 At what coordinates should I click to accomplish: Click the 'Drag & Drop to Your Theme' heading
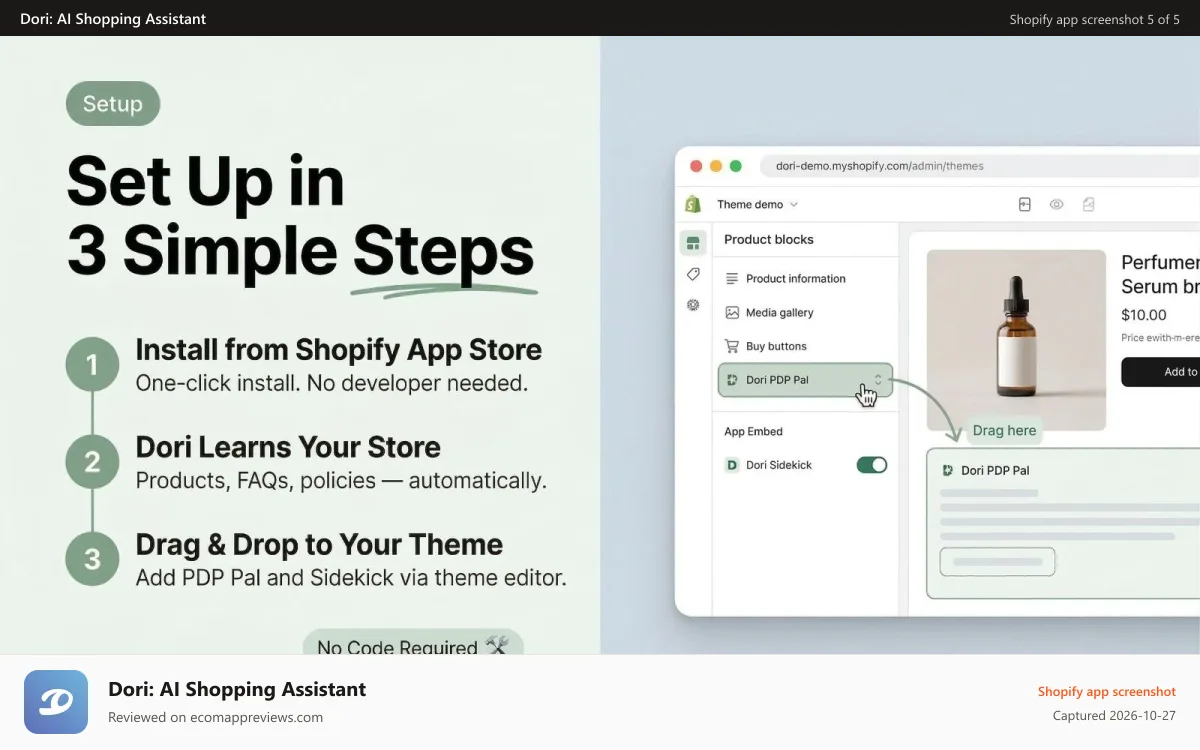coord(319,545)
